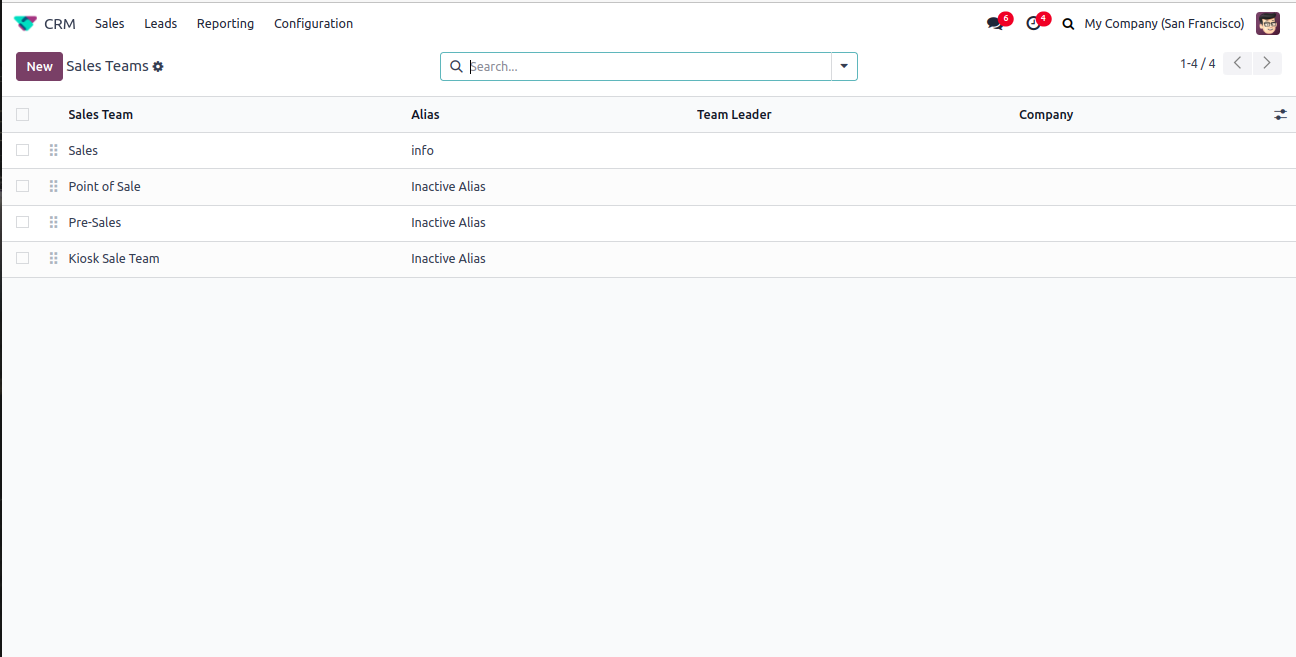
Task: Open the Sales Teams gear actions menu
Action: click(x=158, y=67)
